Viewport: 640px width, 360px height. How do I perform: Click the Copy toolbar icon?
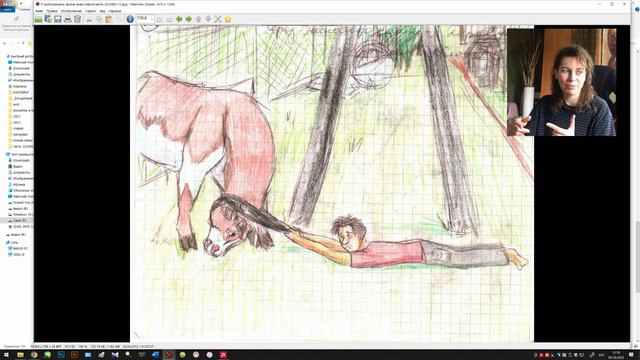click(99, 19)
